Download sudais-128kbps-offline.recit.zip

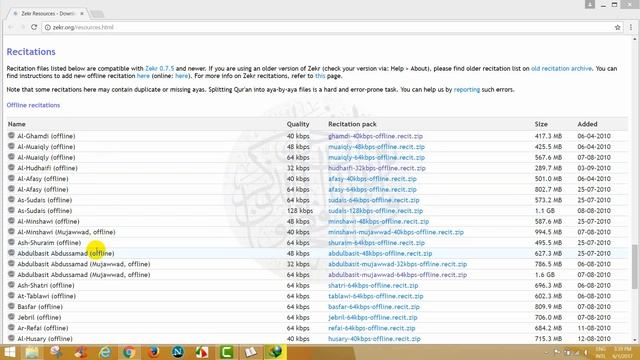coord(376,211)
